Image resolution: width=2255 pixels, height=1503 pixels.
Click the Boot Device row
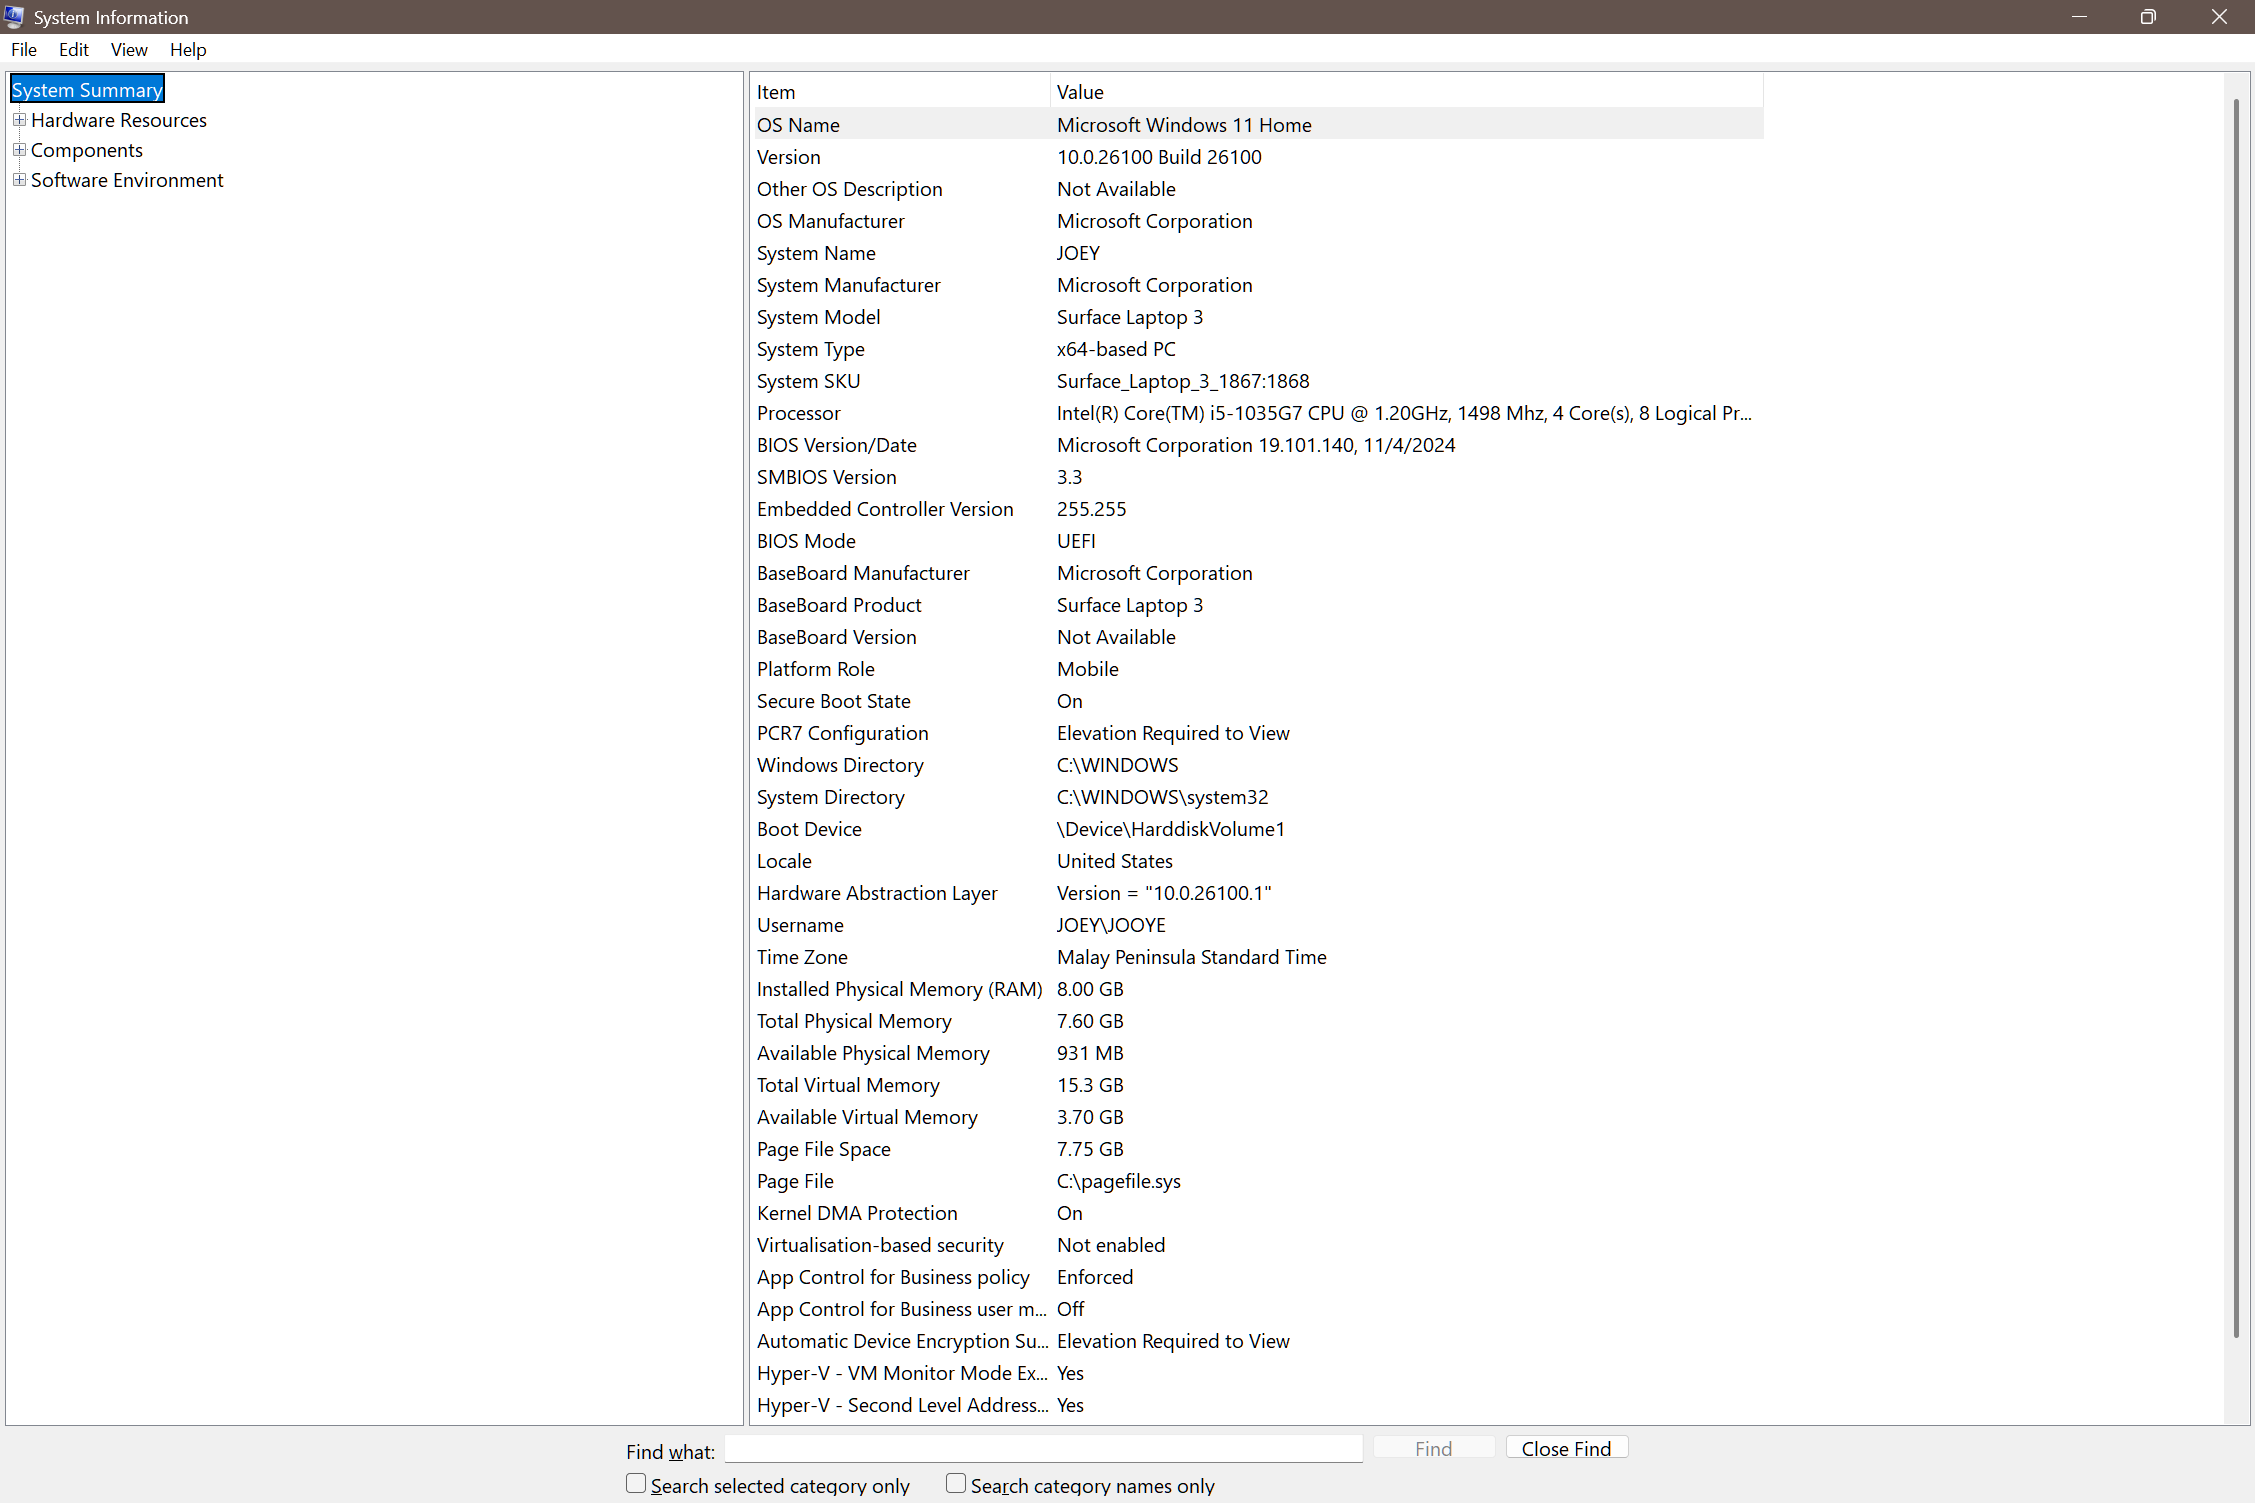(x=1257, y=829)
